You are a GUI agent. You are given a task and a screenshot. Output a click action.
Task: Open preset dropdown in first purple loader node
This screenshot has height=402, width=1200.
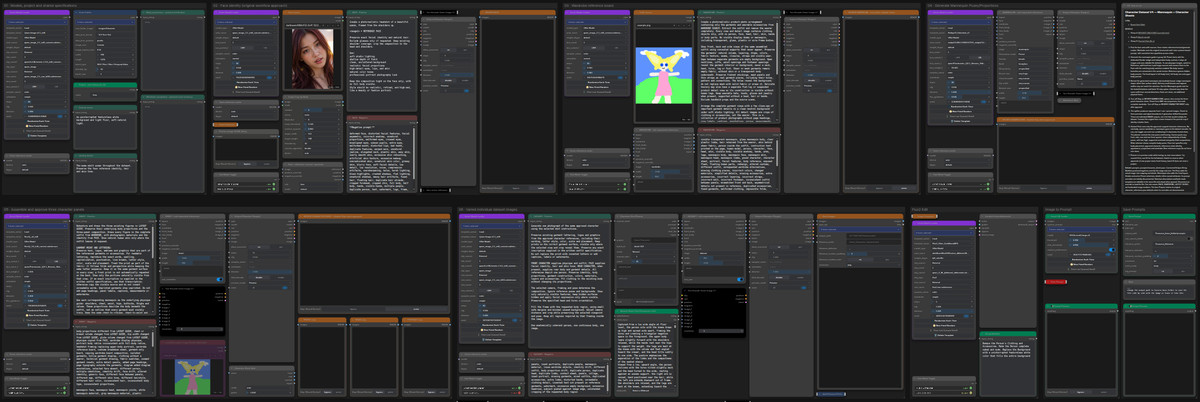pyautogui.click(x=37, y=22)
